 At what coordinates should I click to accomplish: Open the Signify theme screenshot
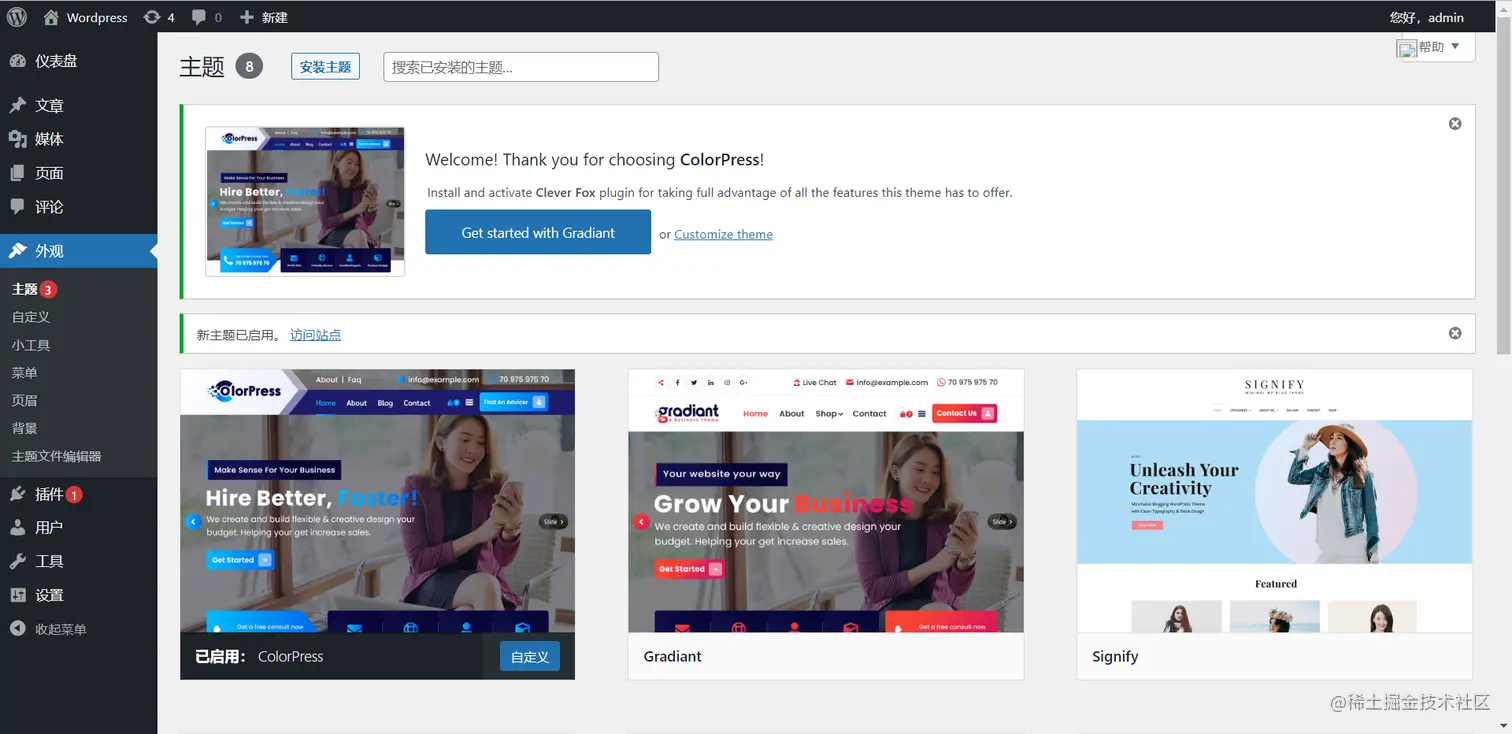(1274, 501)
